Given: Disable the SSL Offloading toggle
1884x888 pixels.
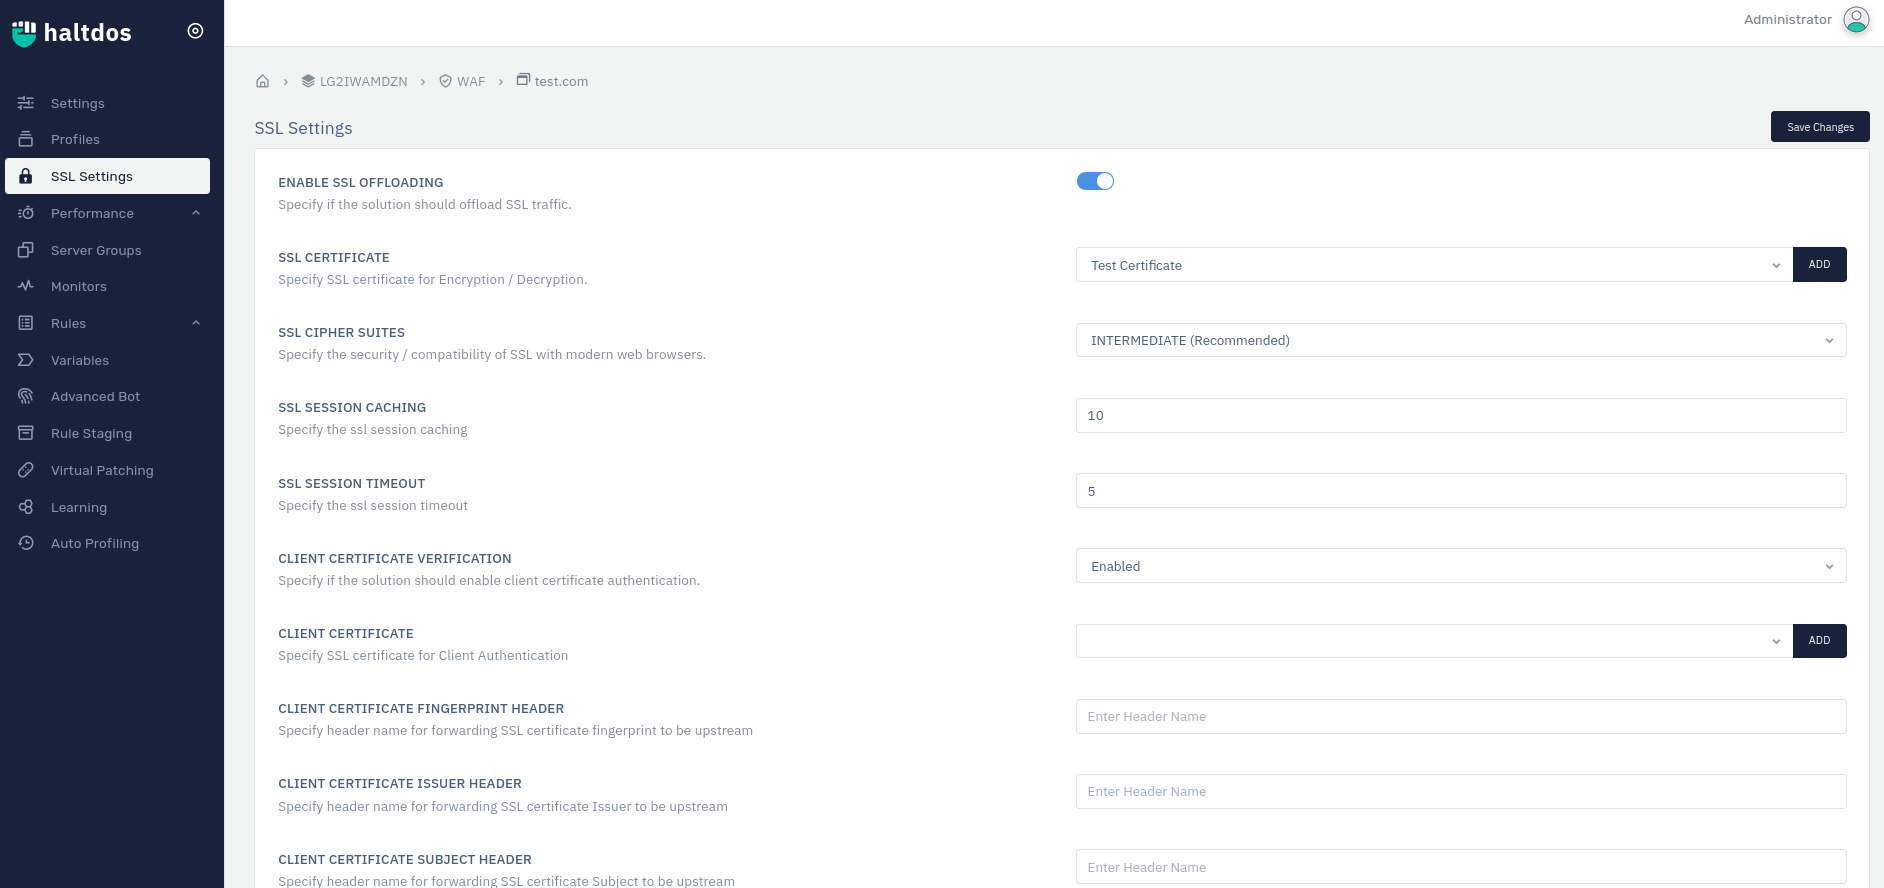Looking at the screenshot, I should coord(1095,181).
